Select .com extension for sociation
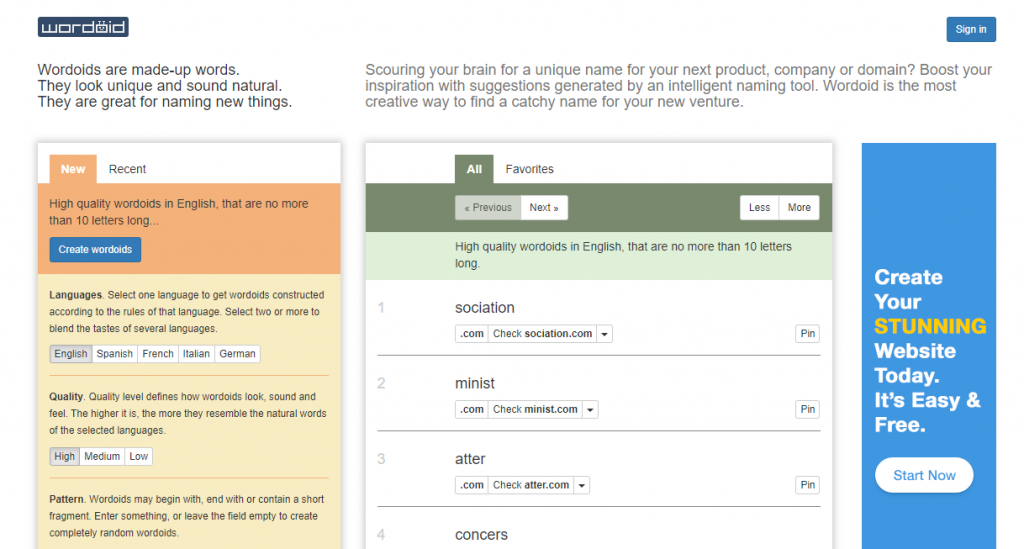 click(x=472, y=334)
